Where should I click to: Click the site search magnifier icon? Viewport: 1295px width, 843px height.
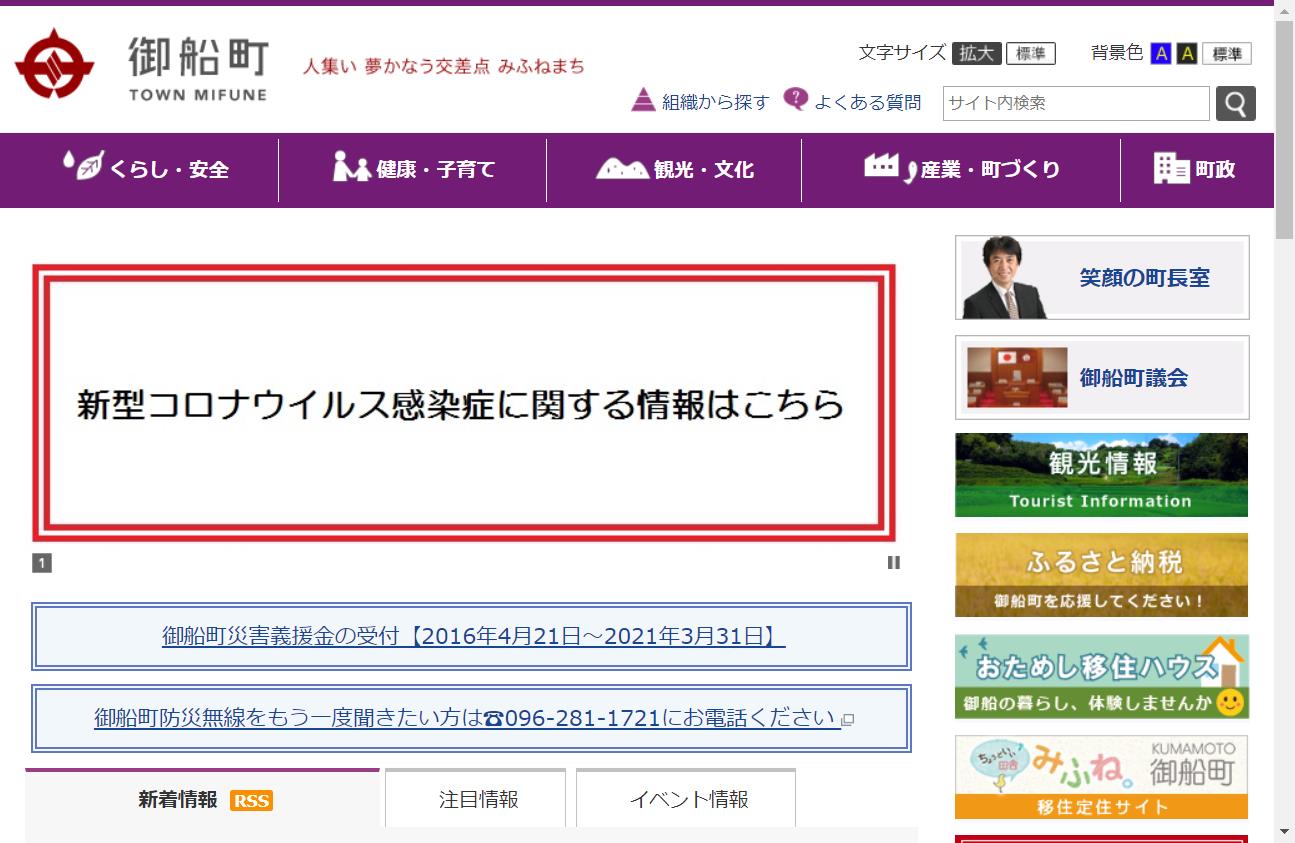click(x=1236, y=102)
